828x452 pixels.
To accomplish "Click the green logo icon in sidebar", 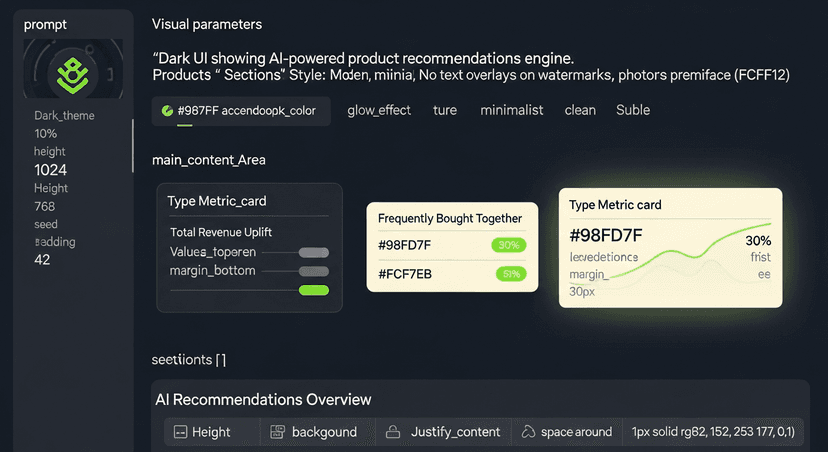I will [71, 73].
